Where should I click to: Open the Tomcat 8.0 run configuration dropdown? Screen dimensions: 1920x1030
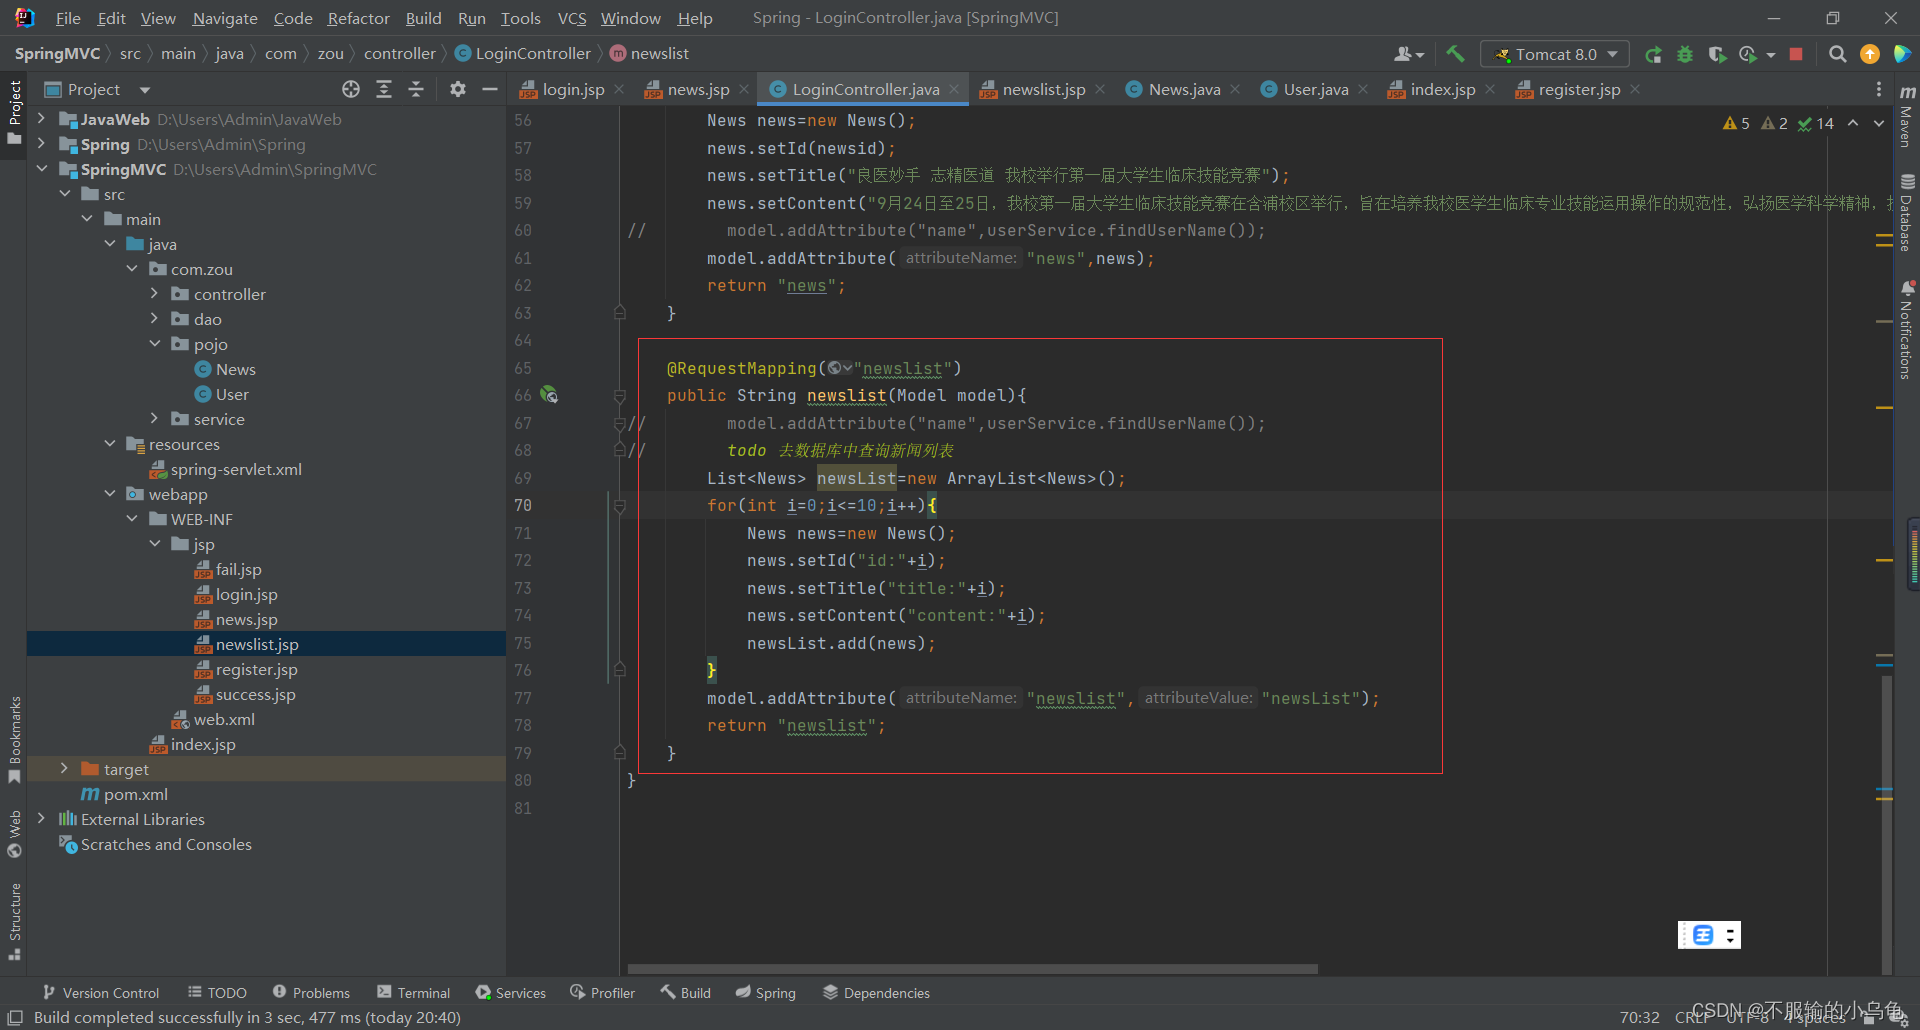tap(1555, 54)
